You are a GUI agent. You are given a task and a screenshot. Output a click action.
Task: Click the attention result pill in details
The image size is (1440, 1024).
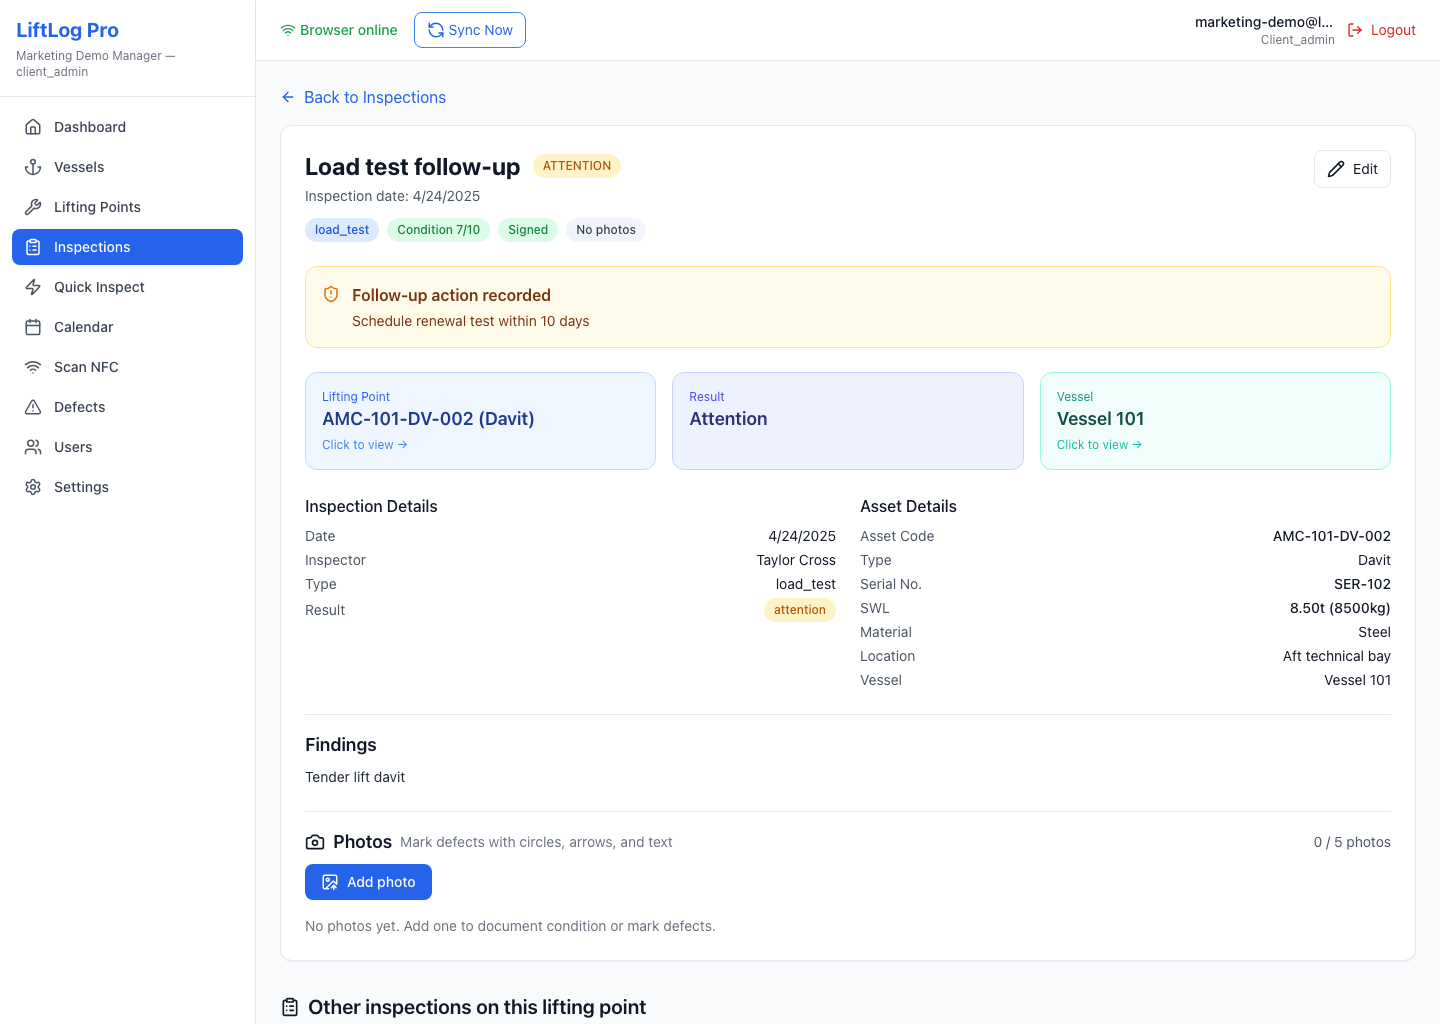tap(800, 610)
